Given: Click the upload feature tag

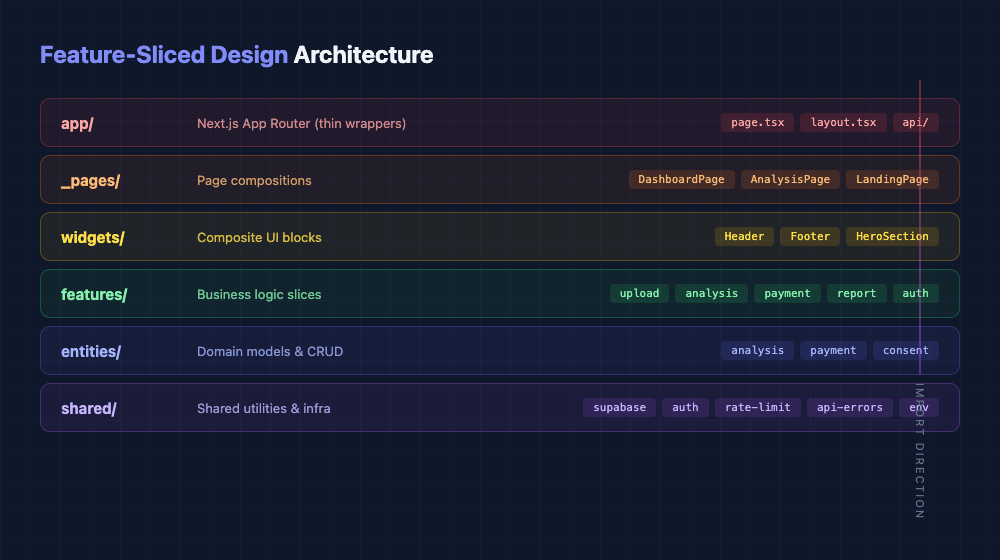Looking at the screenshot, I should 639,293.
